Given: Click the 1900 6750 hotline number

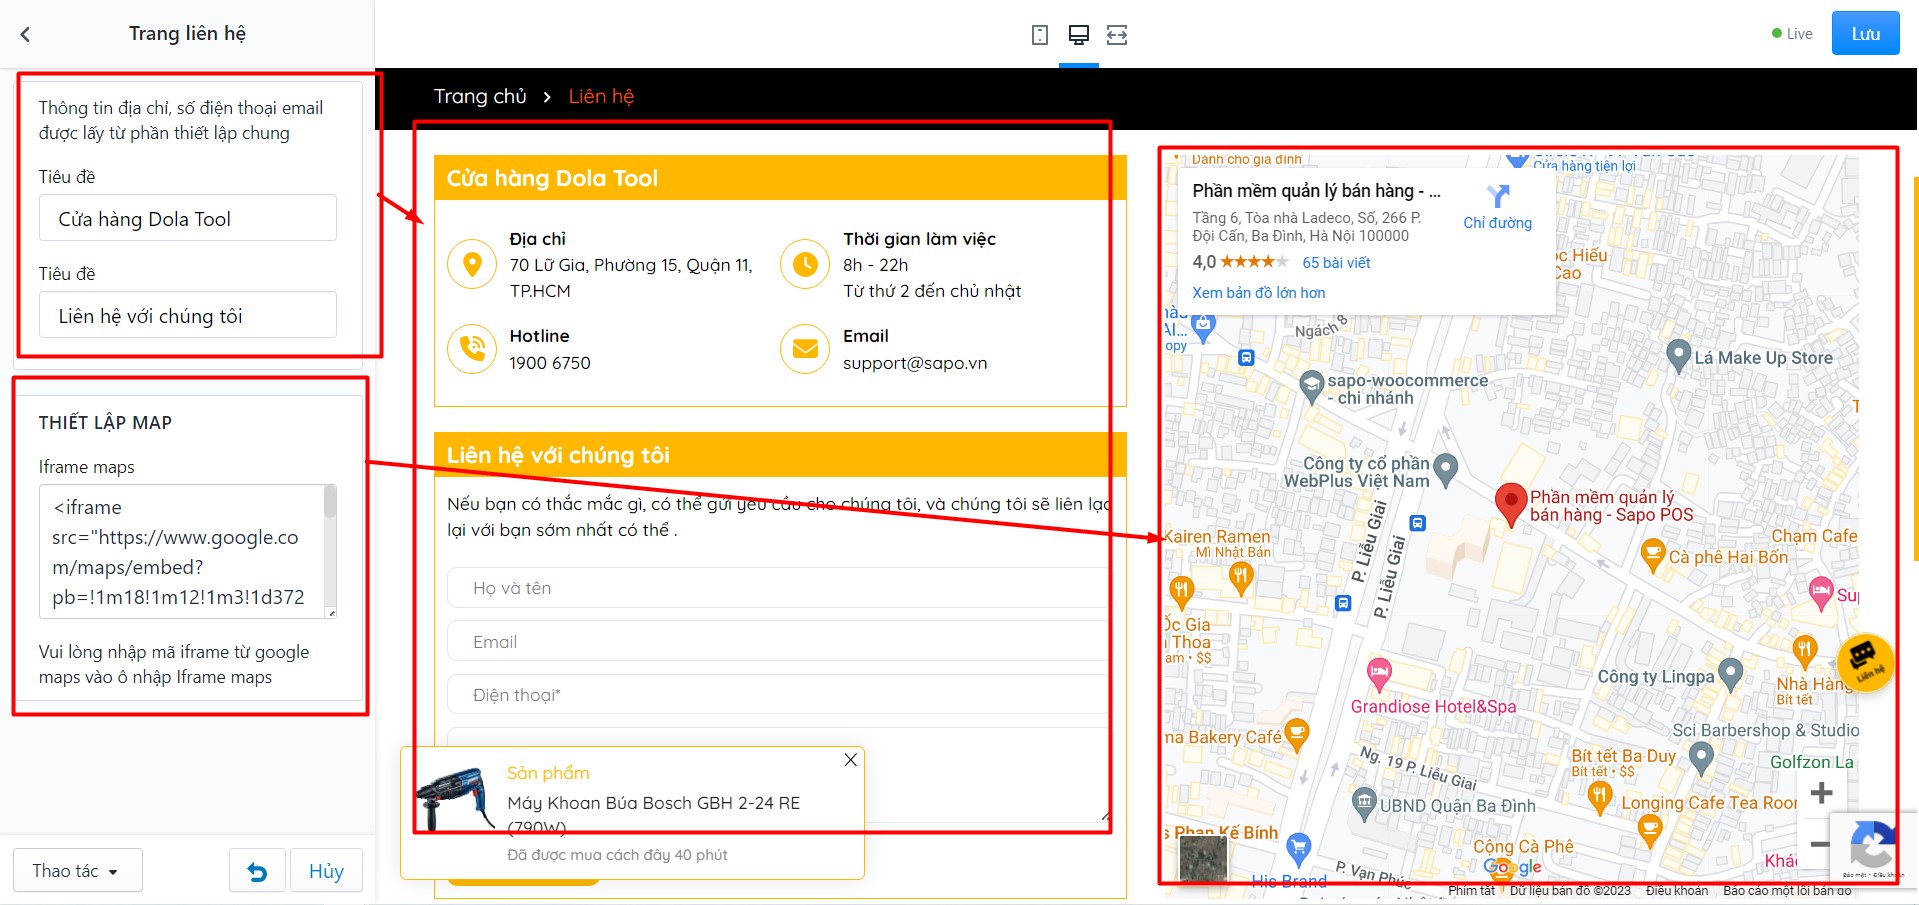Looking at the screenshot, I should click(x=550, y=363).
